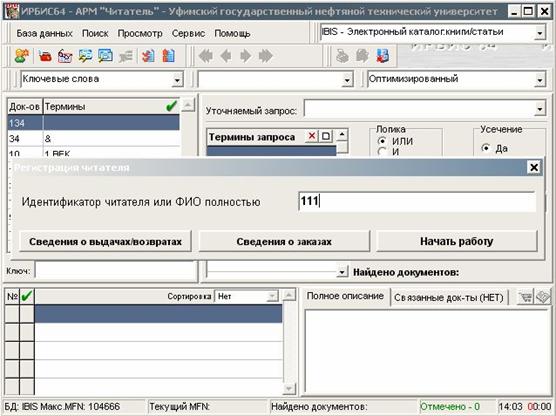Open the Сортировка Нет dropdown

point(272,296)
